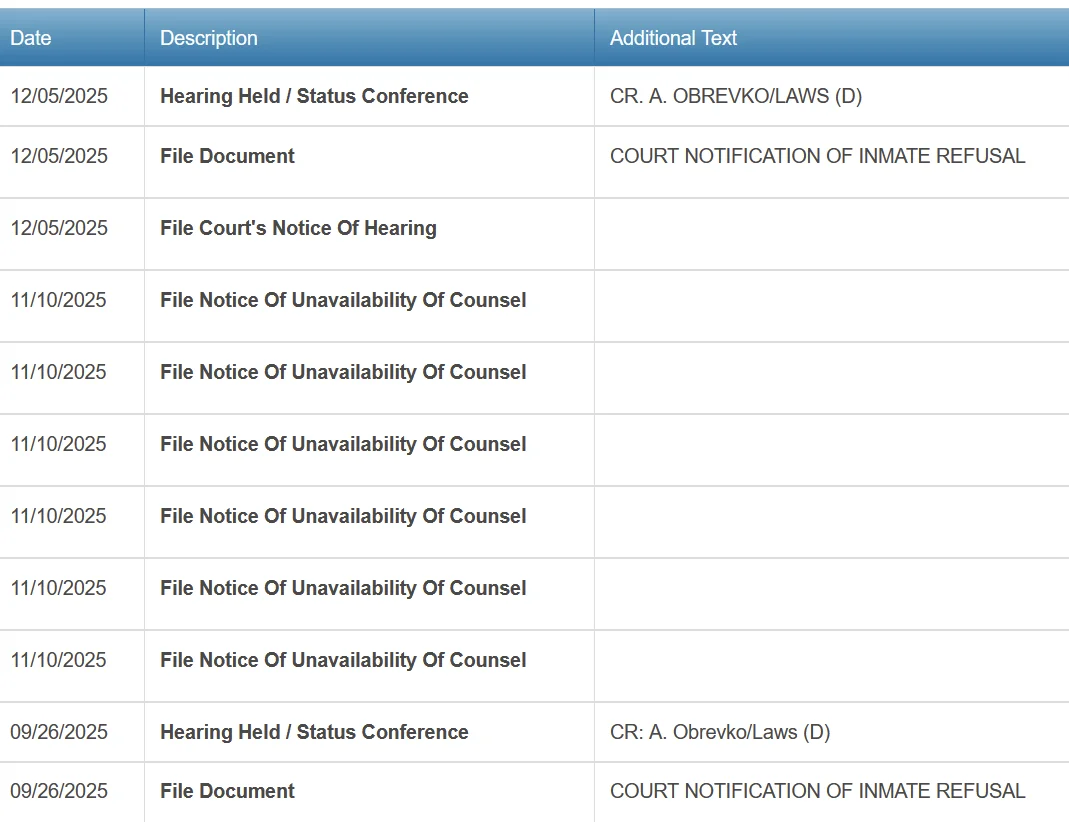The width and height of the screenshot is (1069, 822).
Task: Open the File Document entry dated 12/05/2025
Action: click(x=227, y=156)
